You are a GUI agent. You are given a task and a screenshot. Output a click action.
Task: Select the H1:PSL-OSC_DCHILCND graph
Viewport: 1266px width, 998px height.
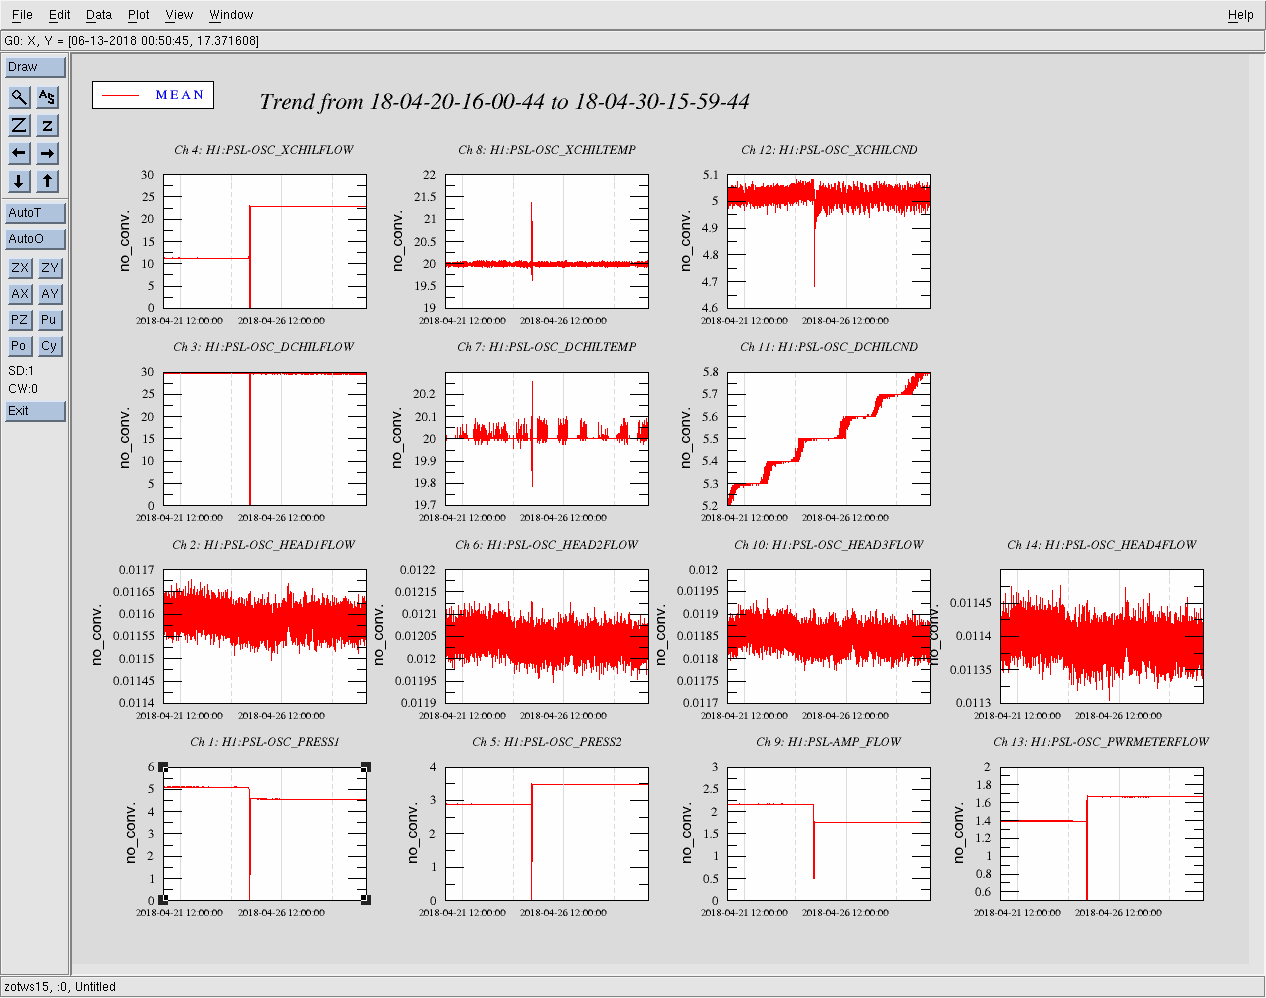[828, 439]
